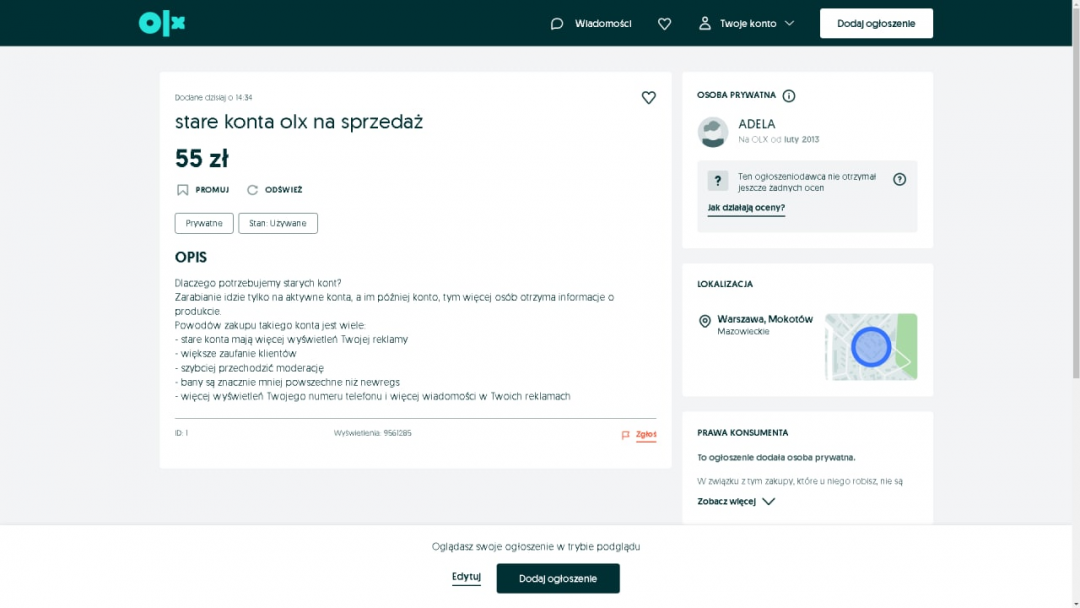Expand Zobacz więcej in consumer rights
The image size is (1080, 608).
tap(736, 502)
